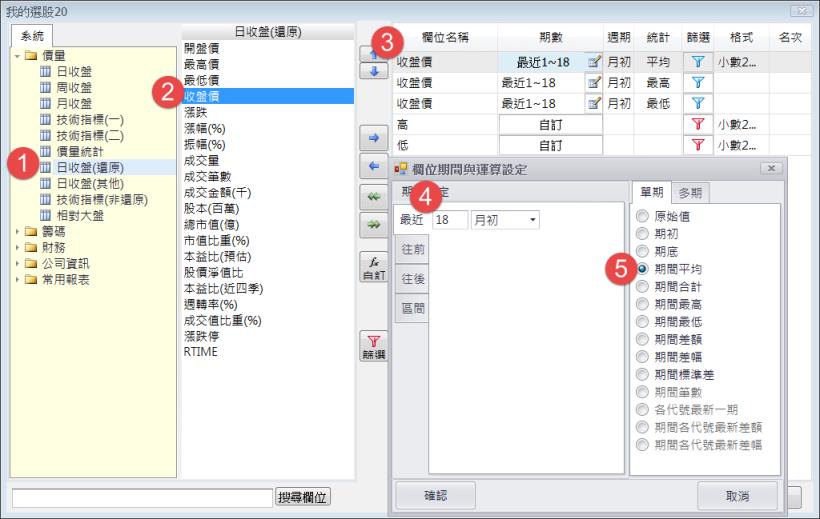Click red filter icon in 高 row
Viewport: 820px width, 519px height.
point(698,125)
